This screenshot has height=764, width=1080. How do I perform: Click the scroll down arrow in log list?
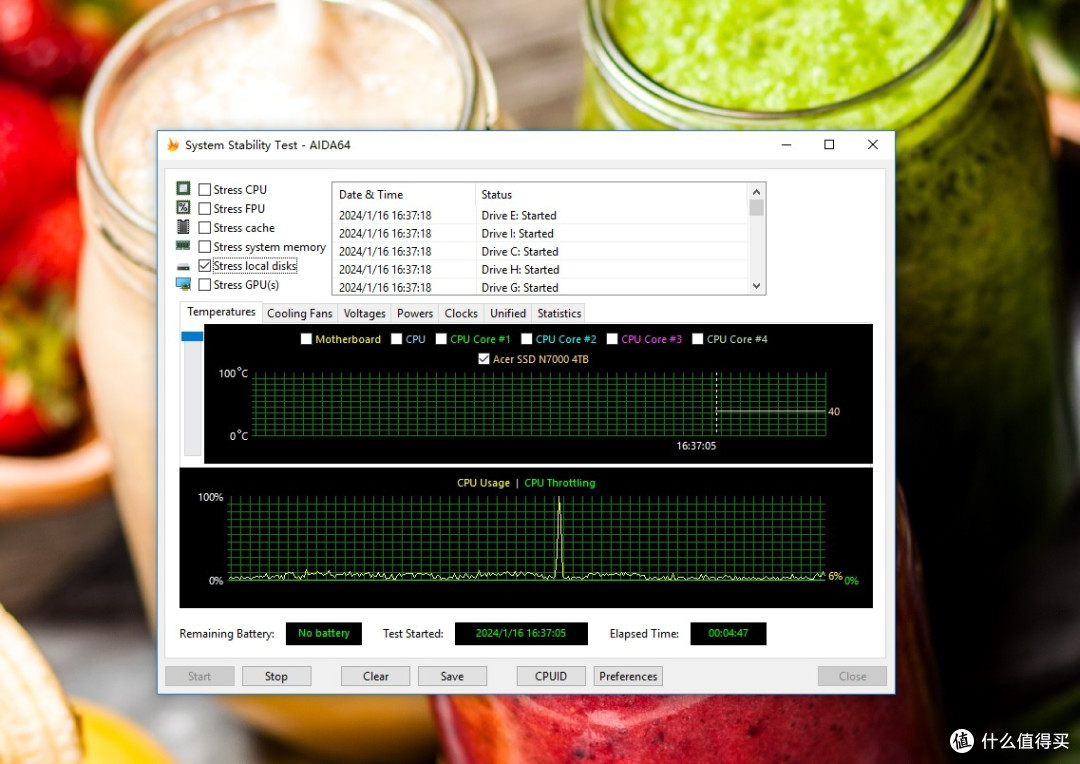click(756, 286)
